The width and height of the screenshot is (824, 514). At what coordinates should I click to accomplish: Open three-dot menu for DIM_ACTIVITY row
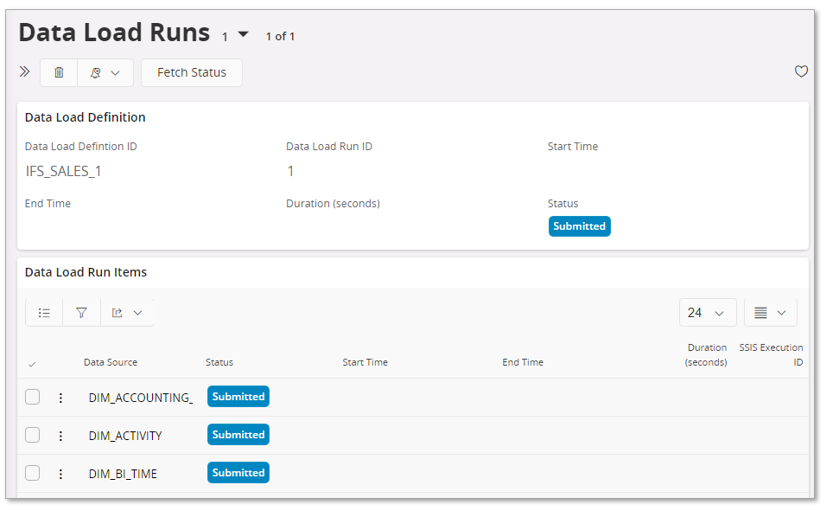point(61,436)
